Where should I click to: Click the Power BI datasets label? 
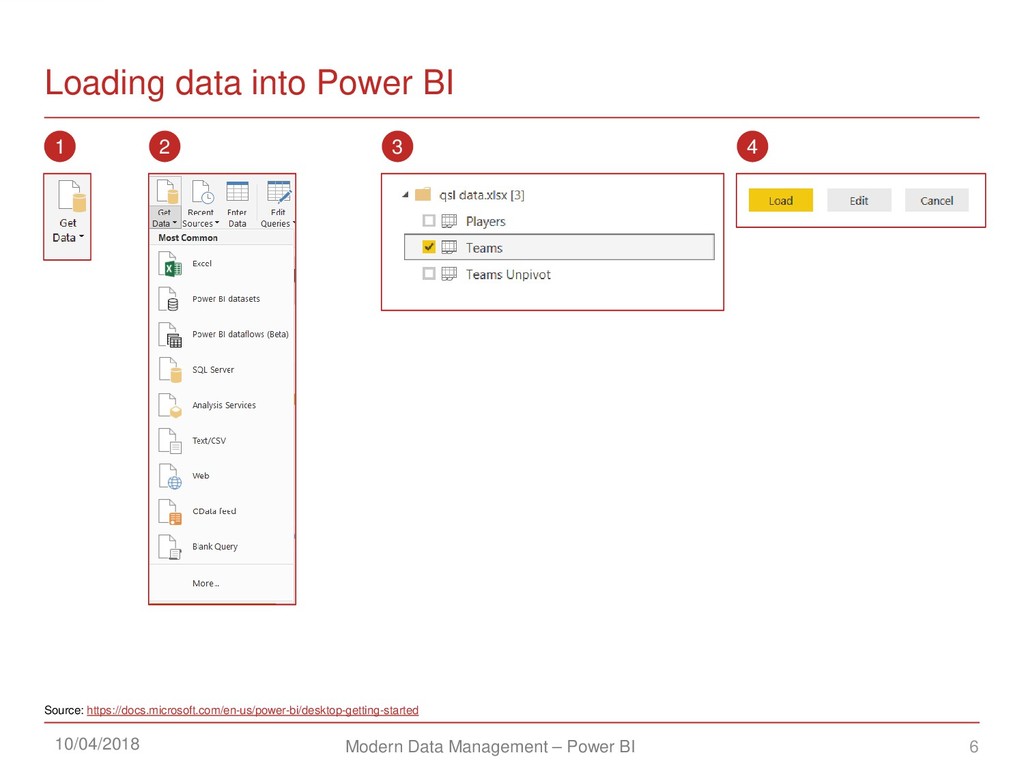[x=226, y=298]
